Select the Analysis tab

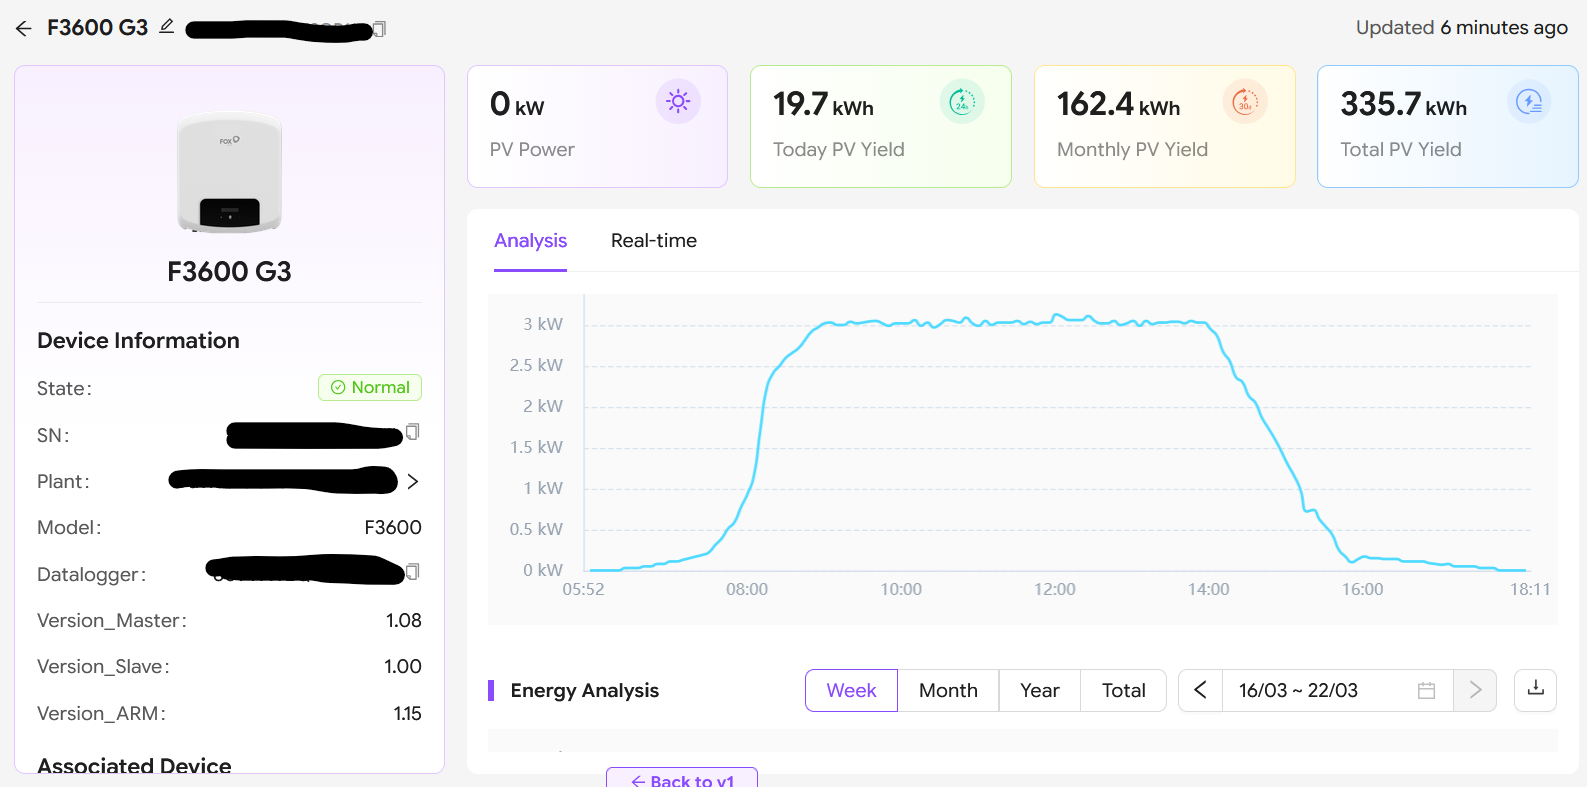click(x=530, y=241)
